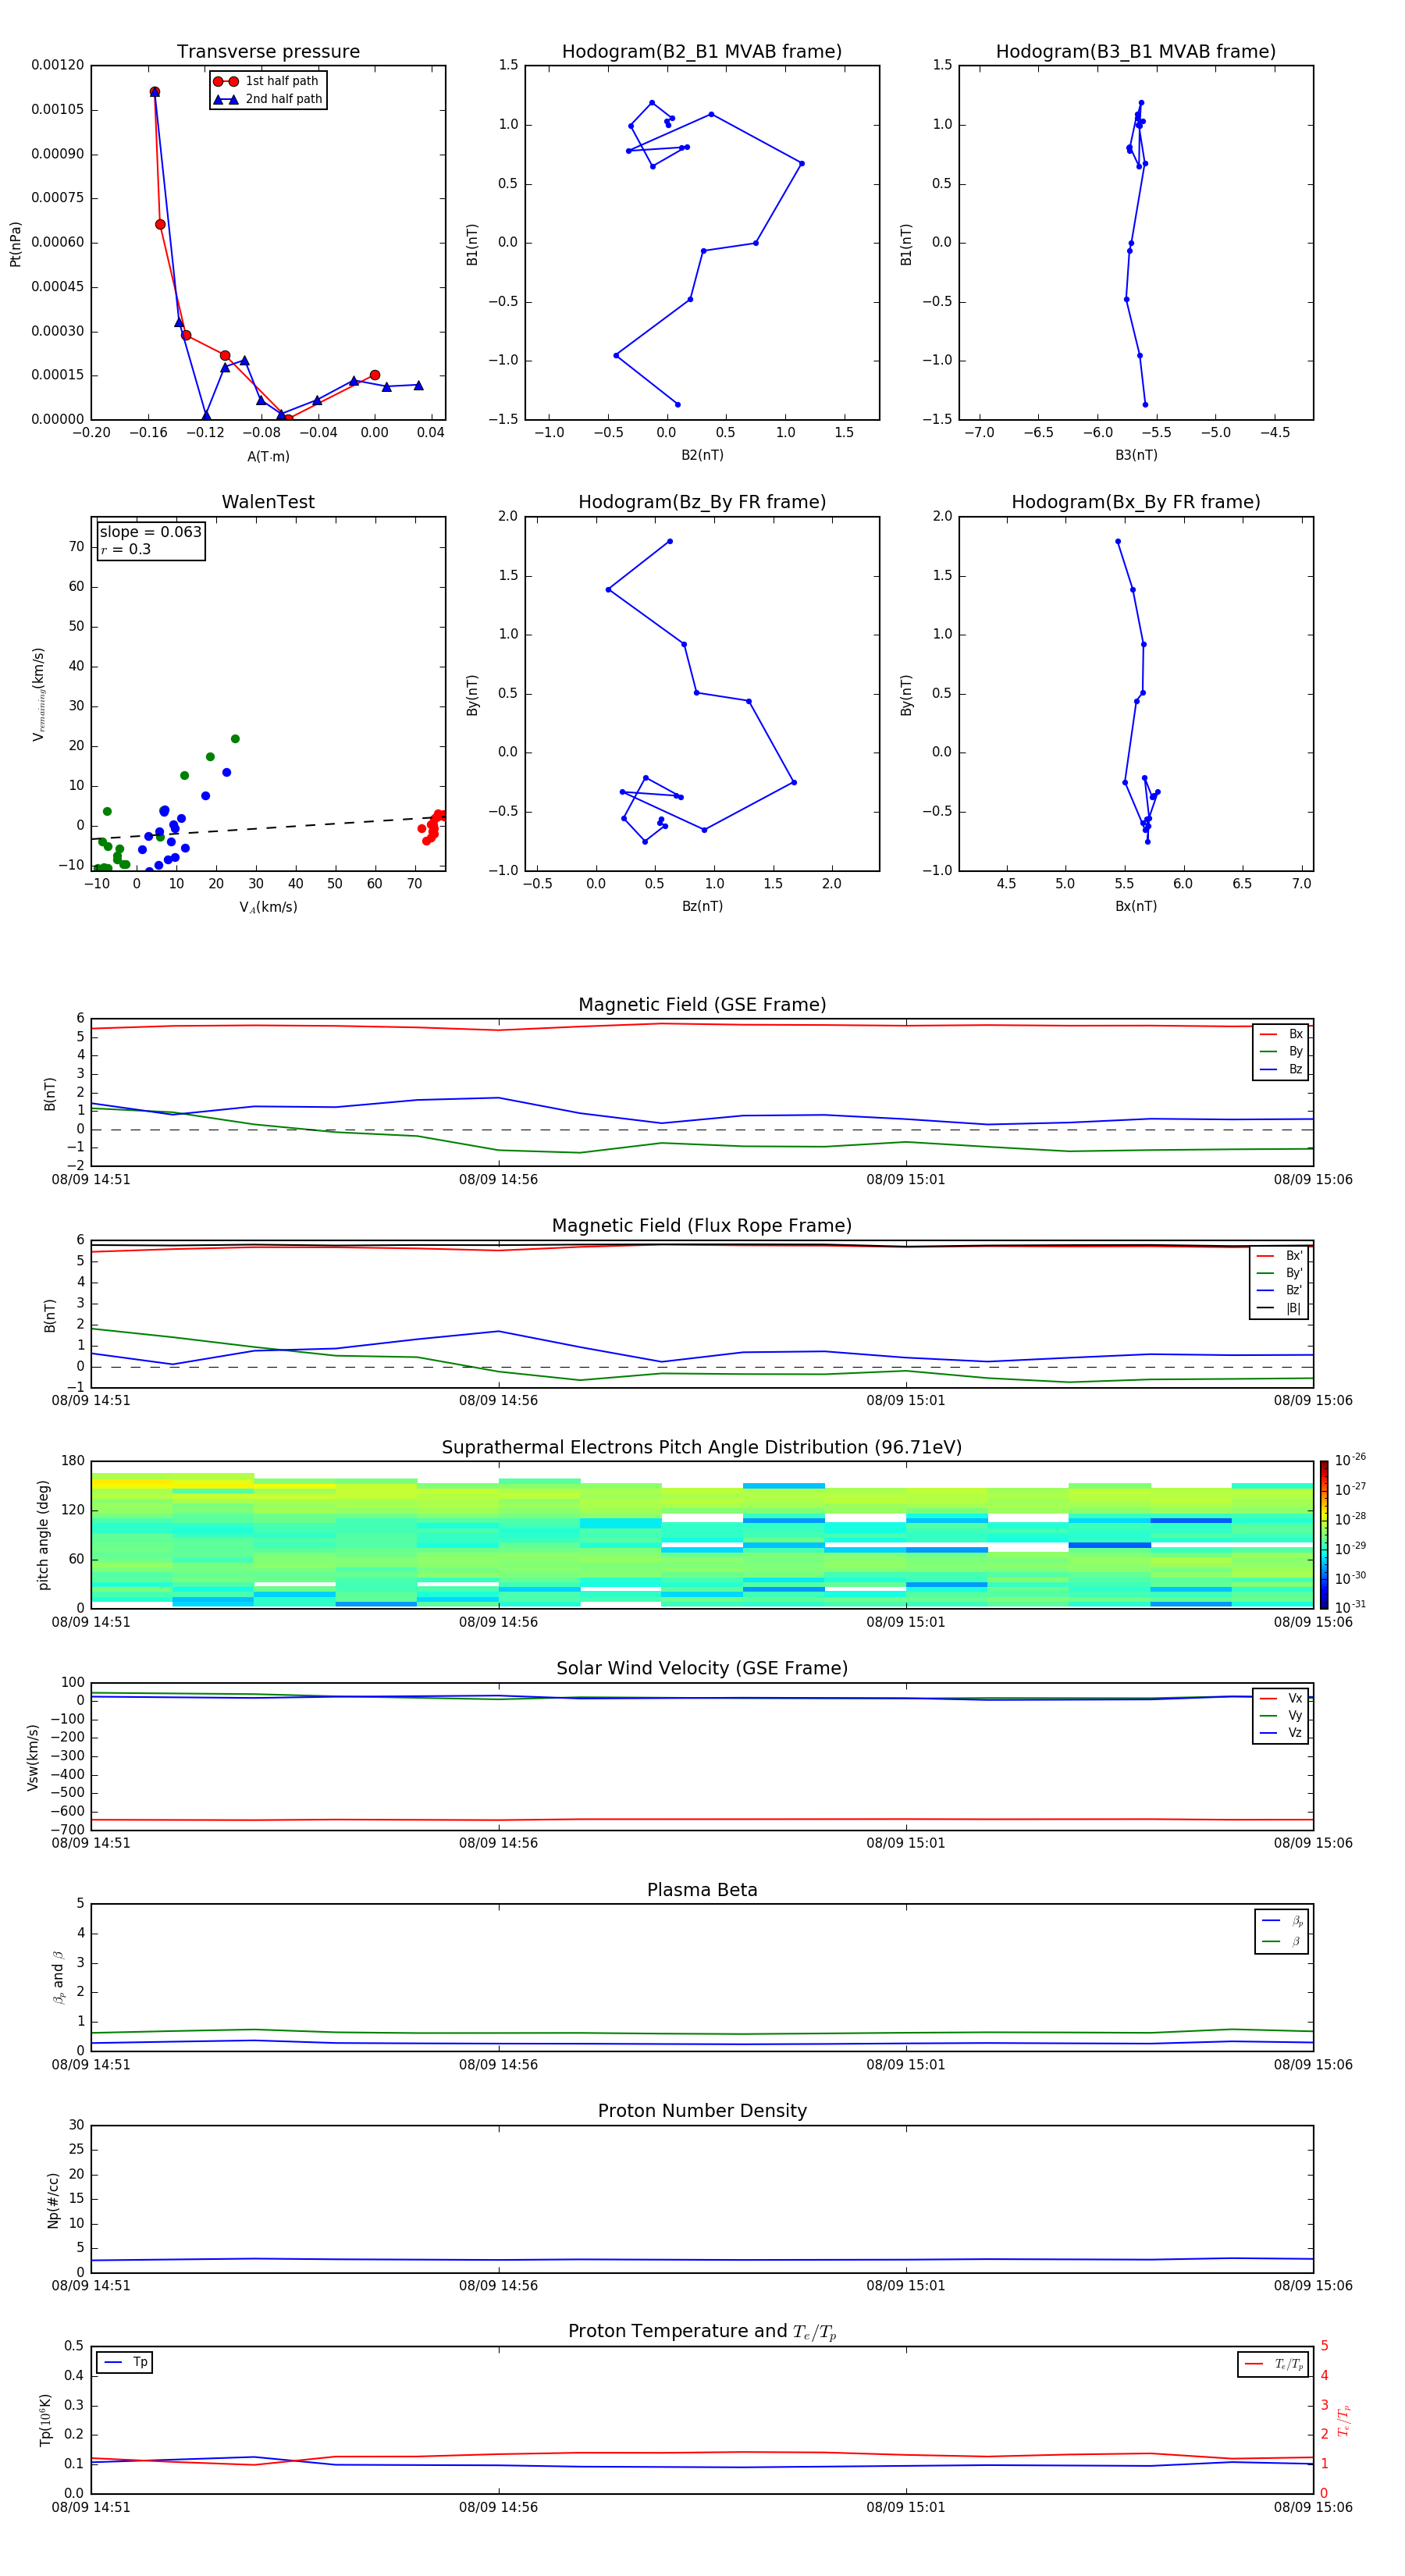The width and height of the screenshot is (1405, 2576).
Task: Click the 'slope = 0.063' annotation
Action: tap(150, 532)
